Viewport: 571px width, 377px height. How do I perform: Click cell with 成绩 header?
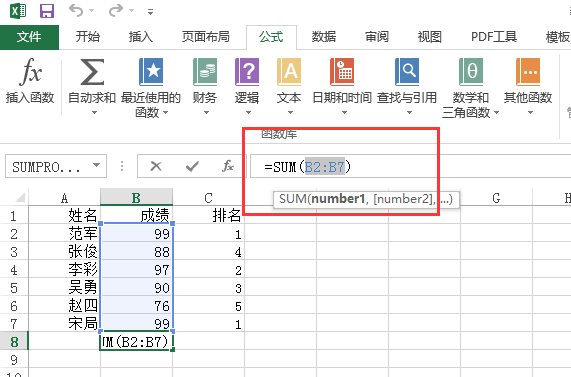pyautogui.click(x=136, y=215)
